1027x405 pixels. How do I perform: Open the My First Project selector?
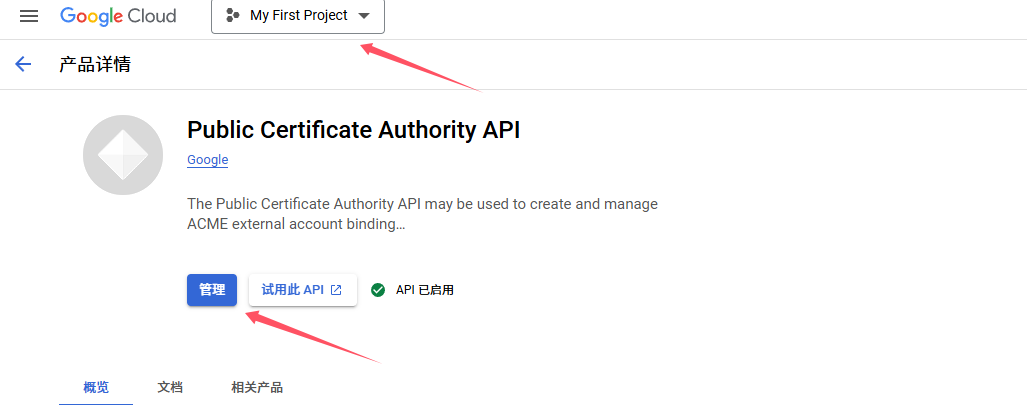298,16
